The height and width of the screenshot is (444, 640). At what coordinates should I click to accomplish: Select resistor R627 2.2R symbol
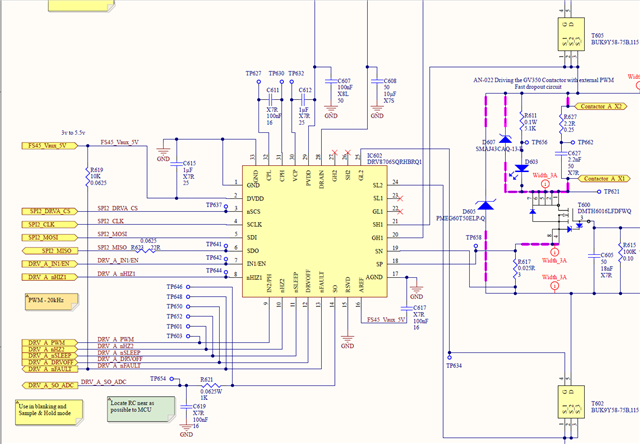click(562, 123)
